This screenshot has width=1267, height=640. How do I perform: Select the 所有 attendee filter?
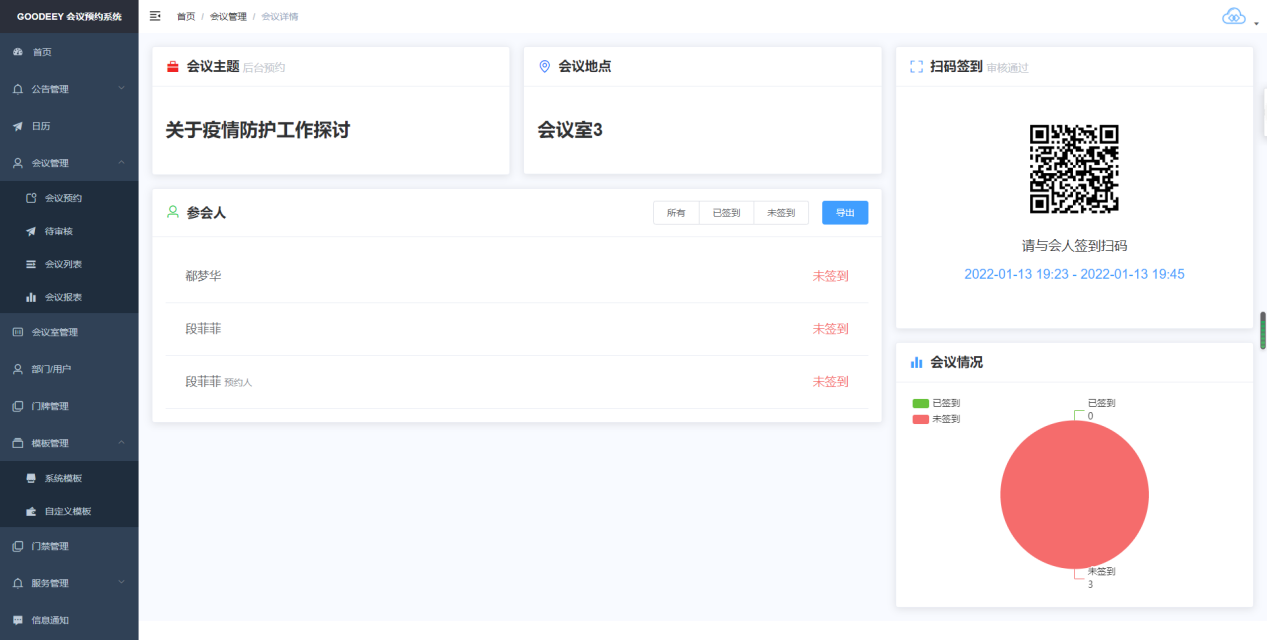pyautogui.click(x=676, y=213)
